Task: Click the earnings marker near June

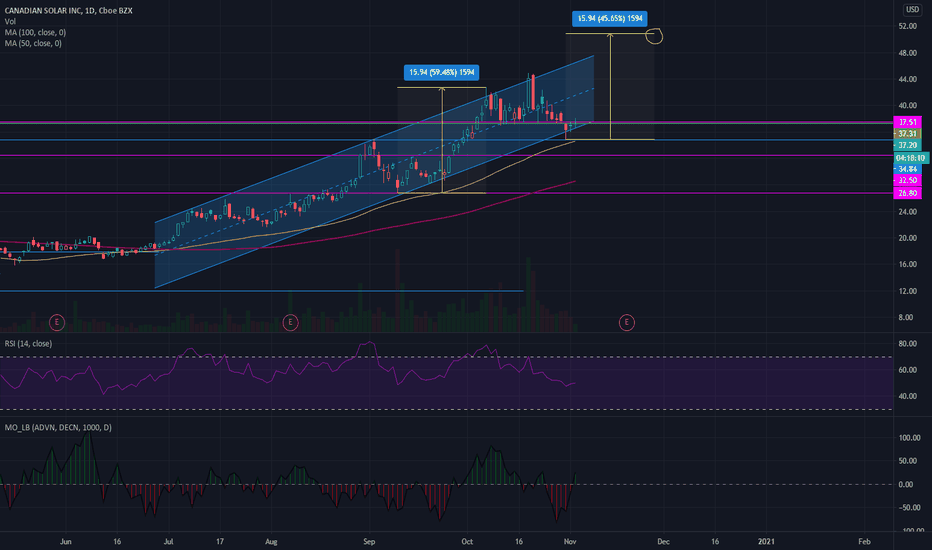Action: (x=56, y=323)
